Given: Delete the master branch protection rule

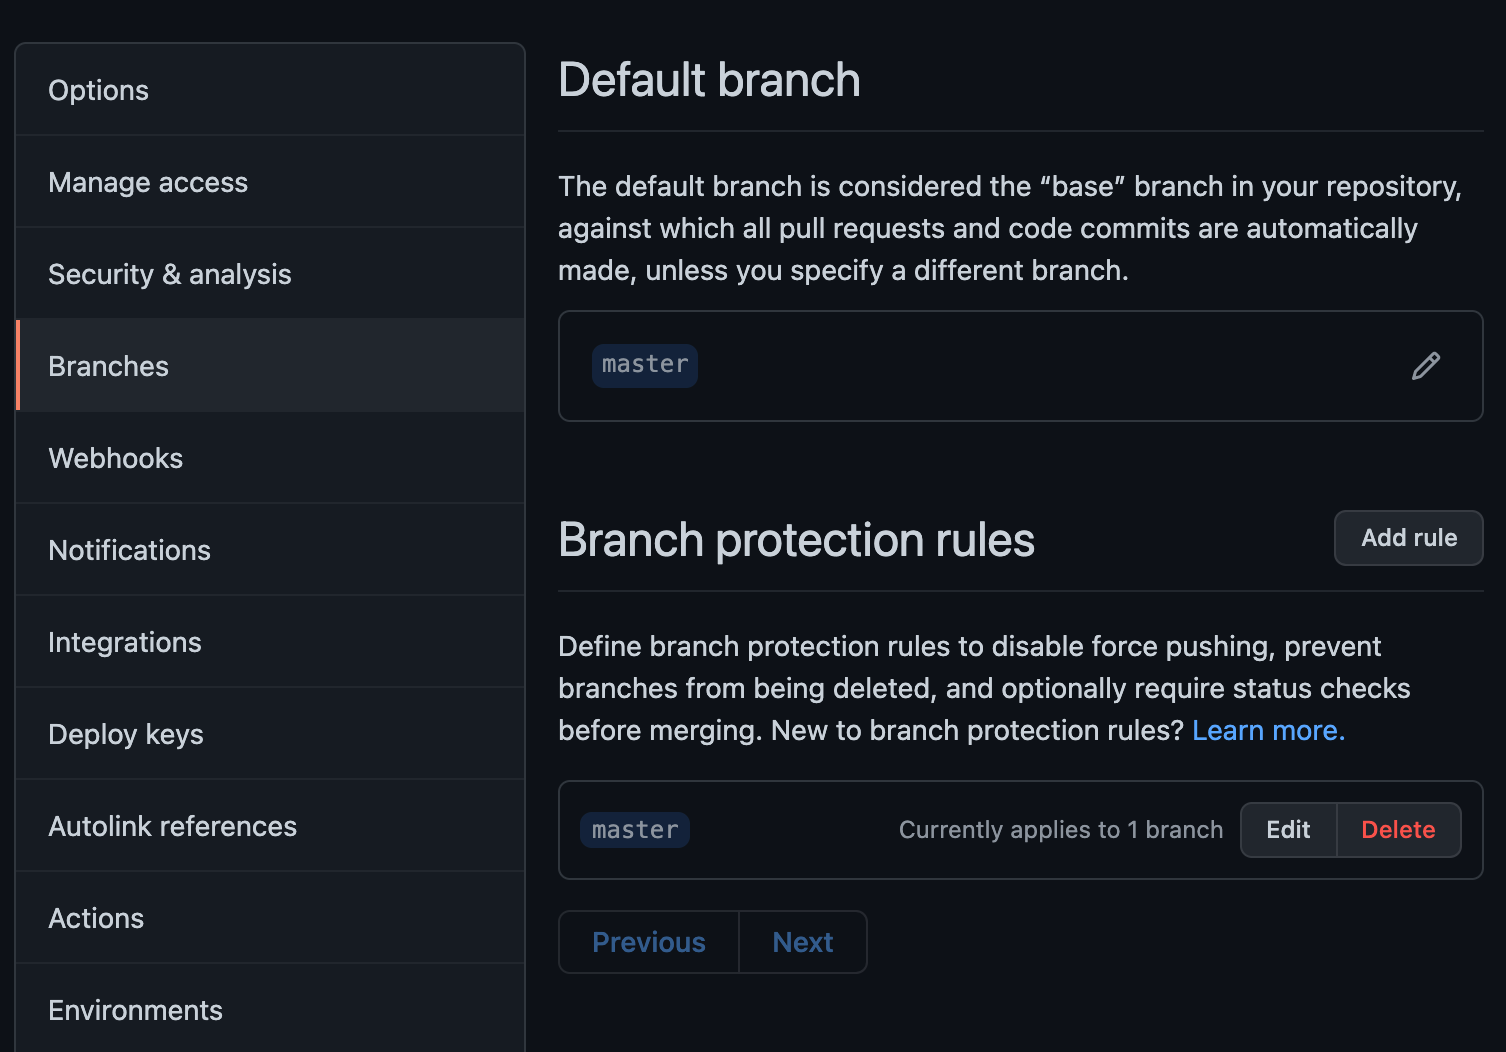Looking at the screenshot, I should (x=1398, y=830).
